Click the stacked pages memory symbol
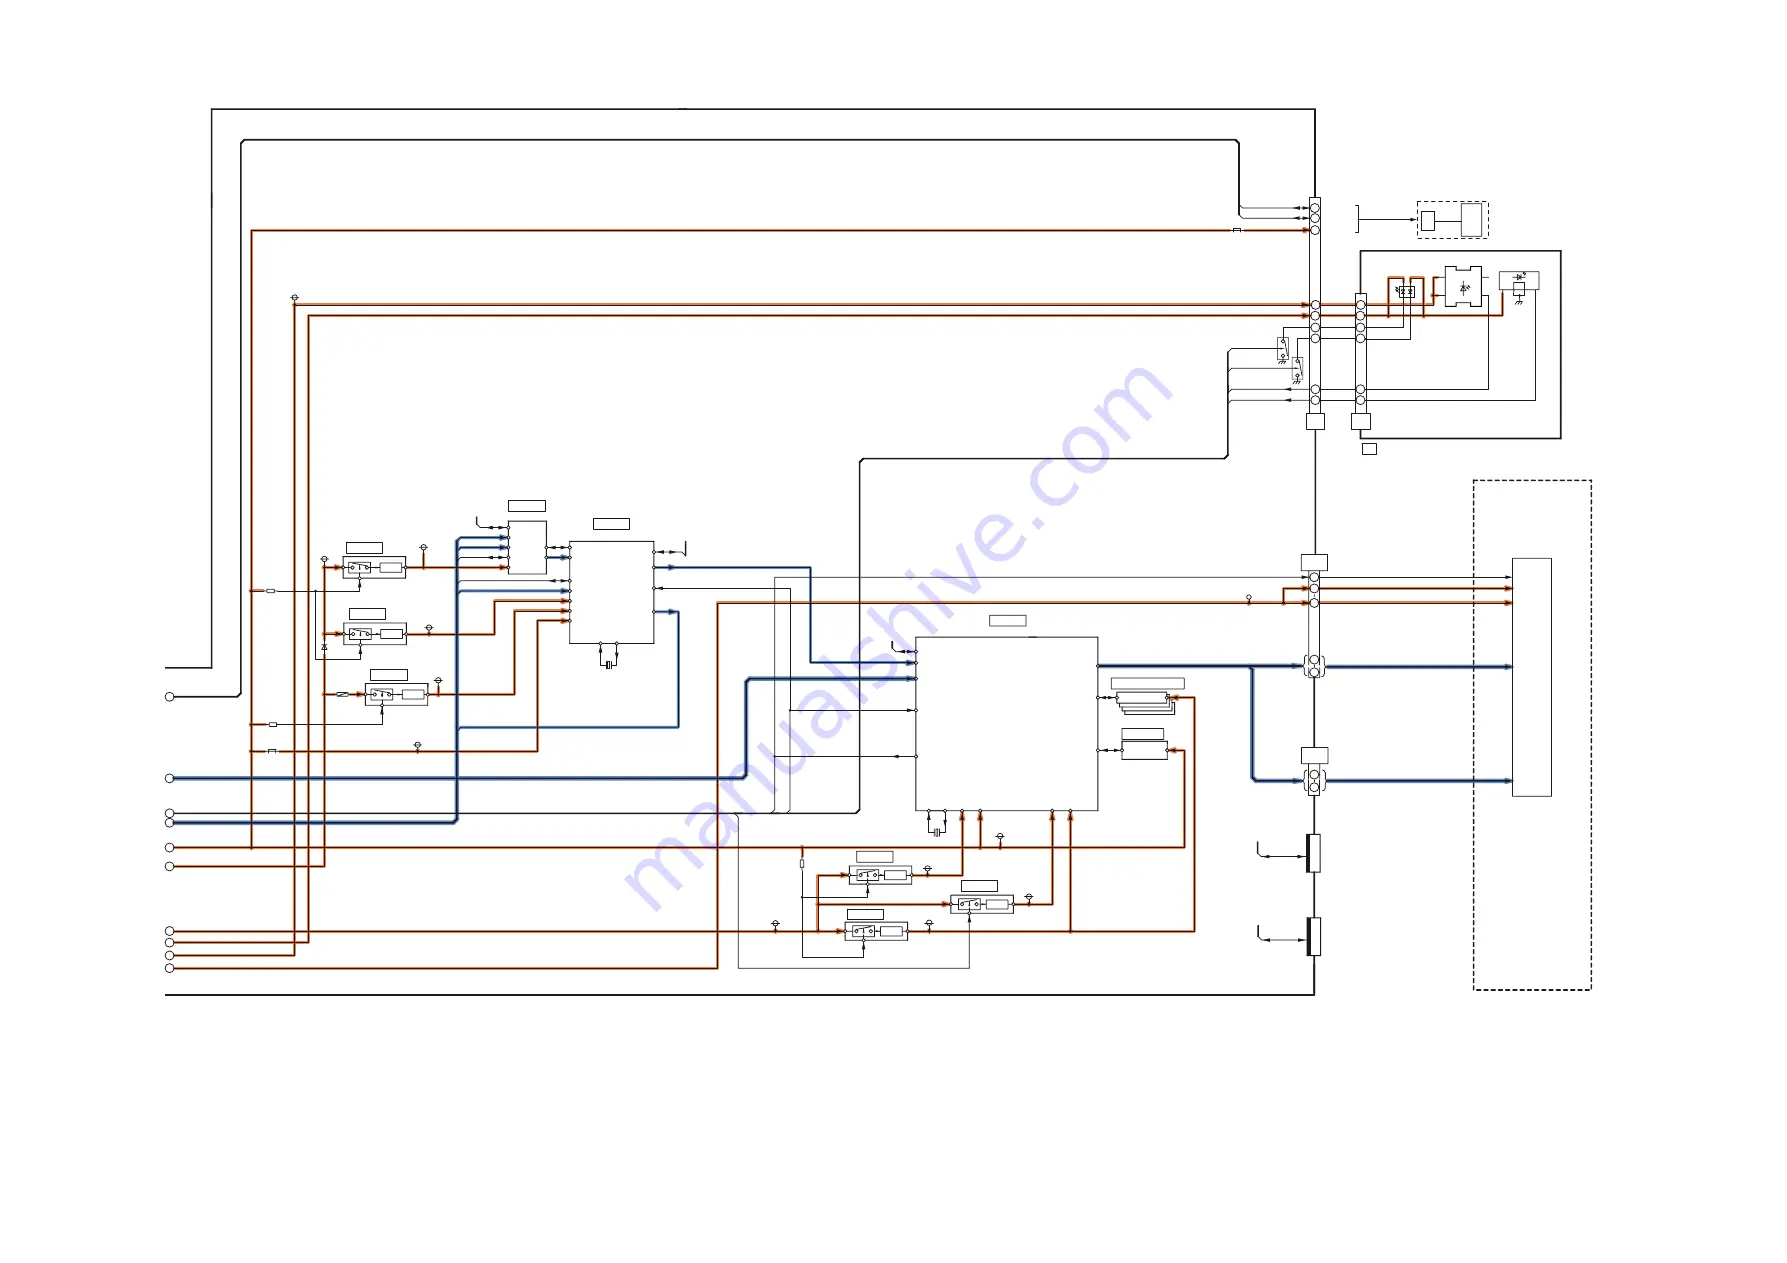1787x1263 pixels. pos(1146,702)
